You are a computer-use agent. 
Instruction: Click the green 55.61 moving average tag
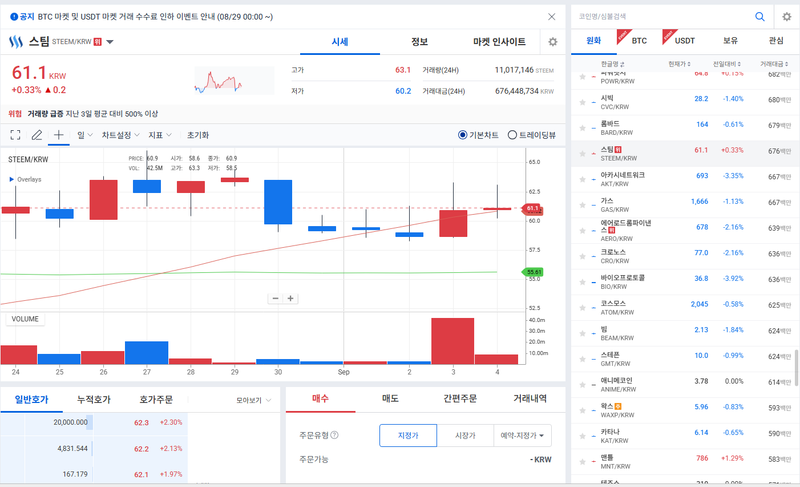click(533, 272)
